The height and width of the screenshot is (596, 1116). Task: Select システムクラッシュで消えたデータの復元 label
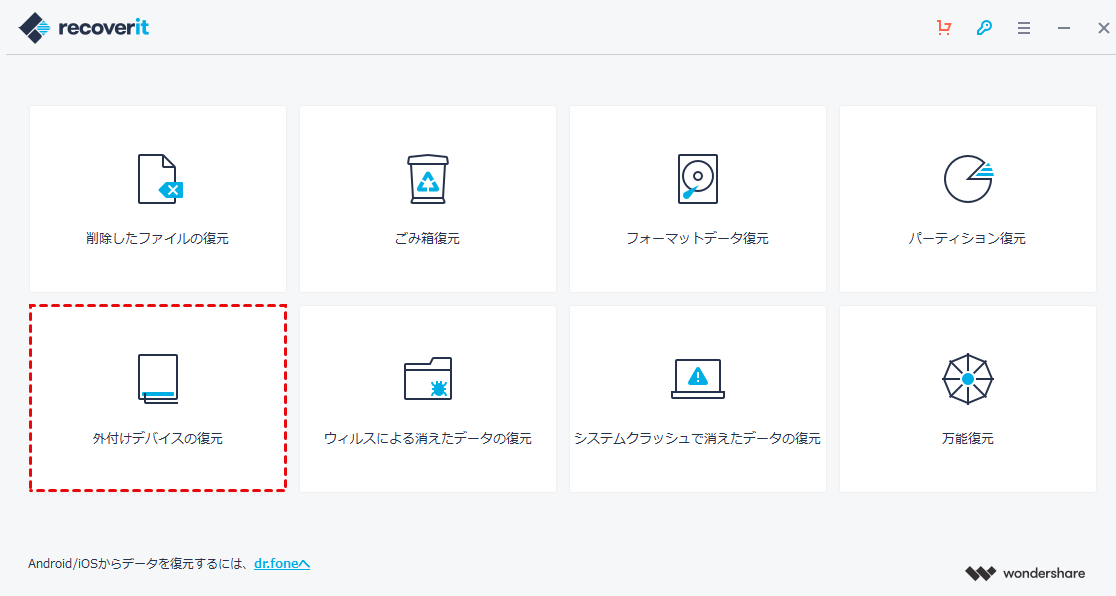(698, 439)
